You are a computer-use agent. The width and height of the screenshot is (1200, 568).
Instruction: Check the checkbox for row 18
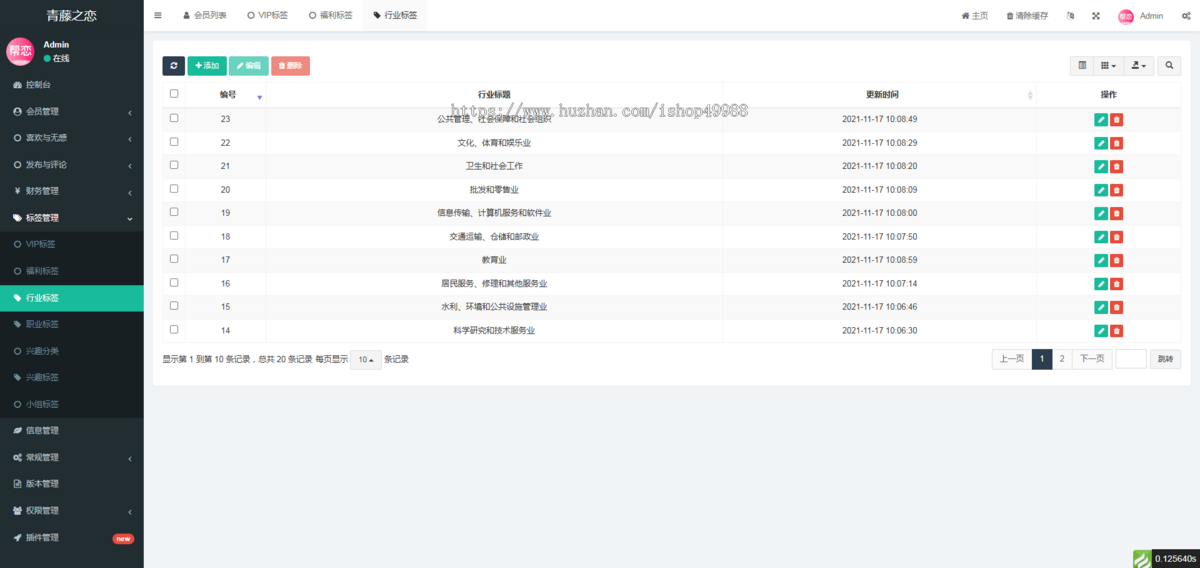click(174, 235)
